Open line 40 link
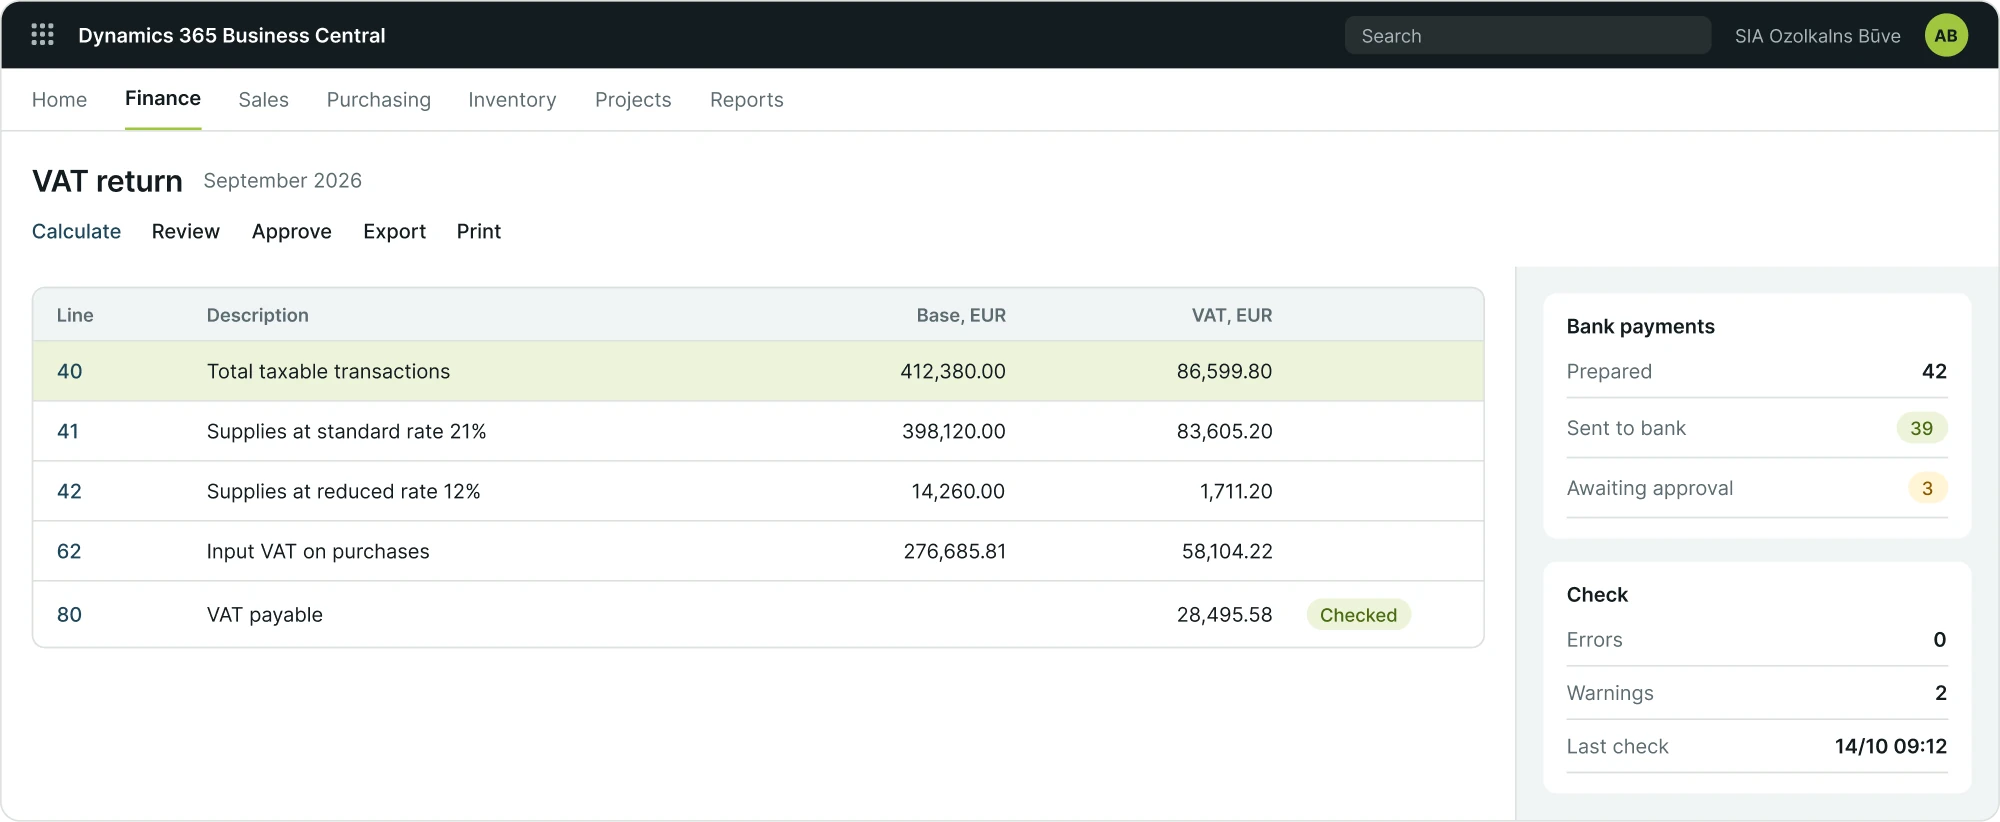 point(69,371)
